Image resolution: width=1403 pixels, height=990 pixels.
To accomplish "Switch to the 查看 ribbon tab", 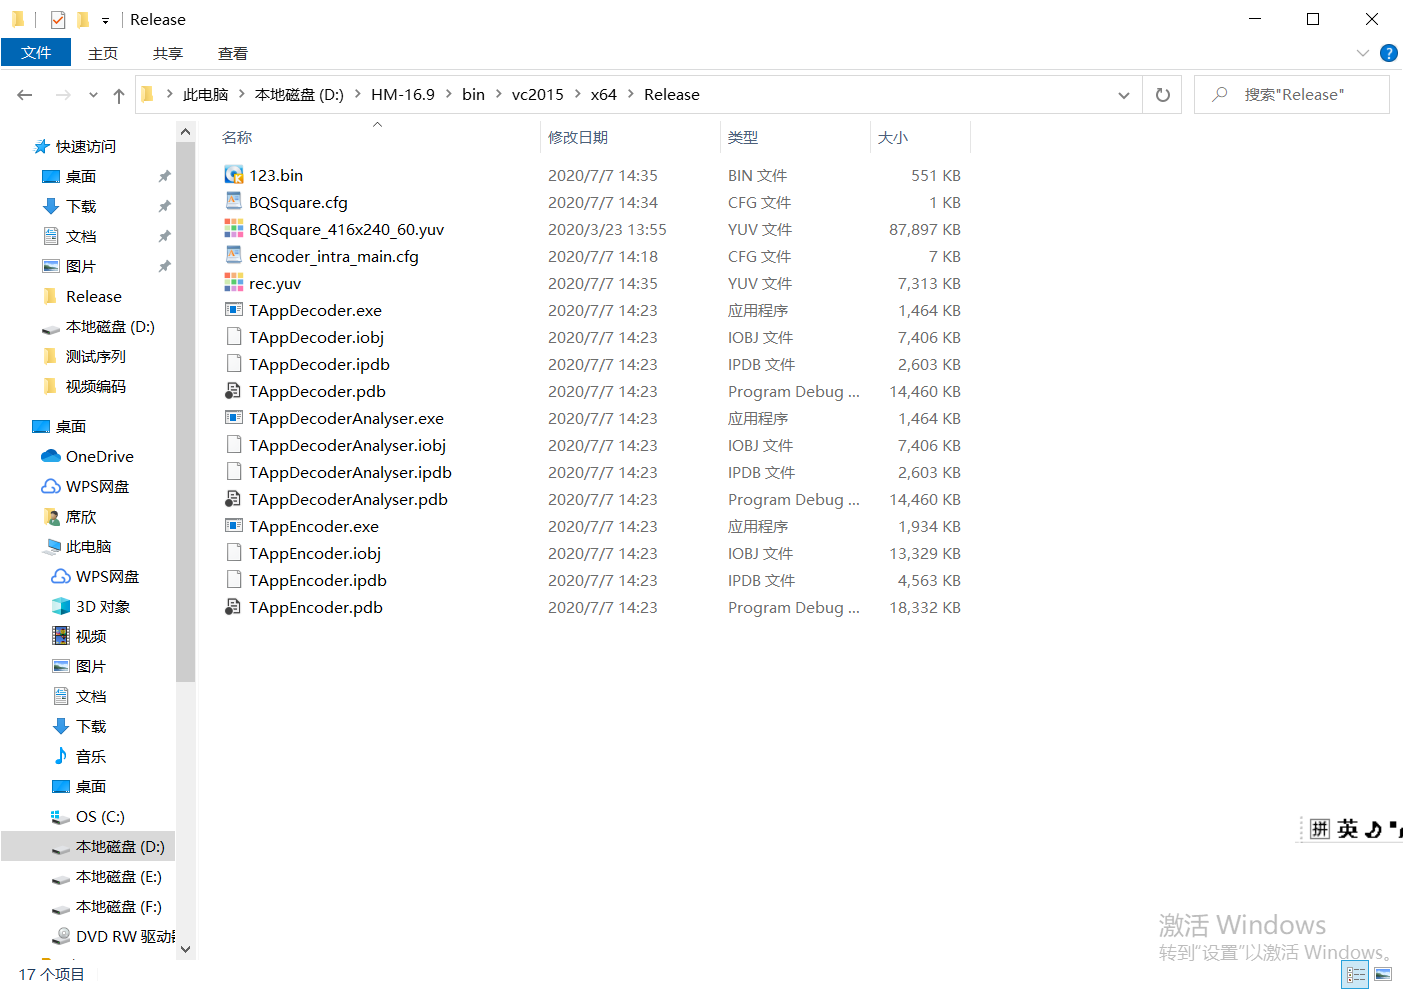I will pyautogui.click(x=232, y=53).
